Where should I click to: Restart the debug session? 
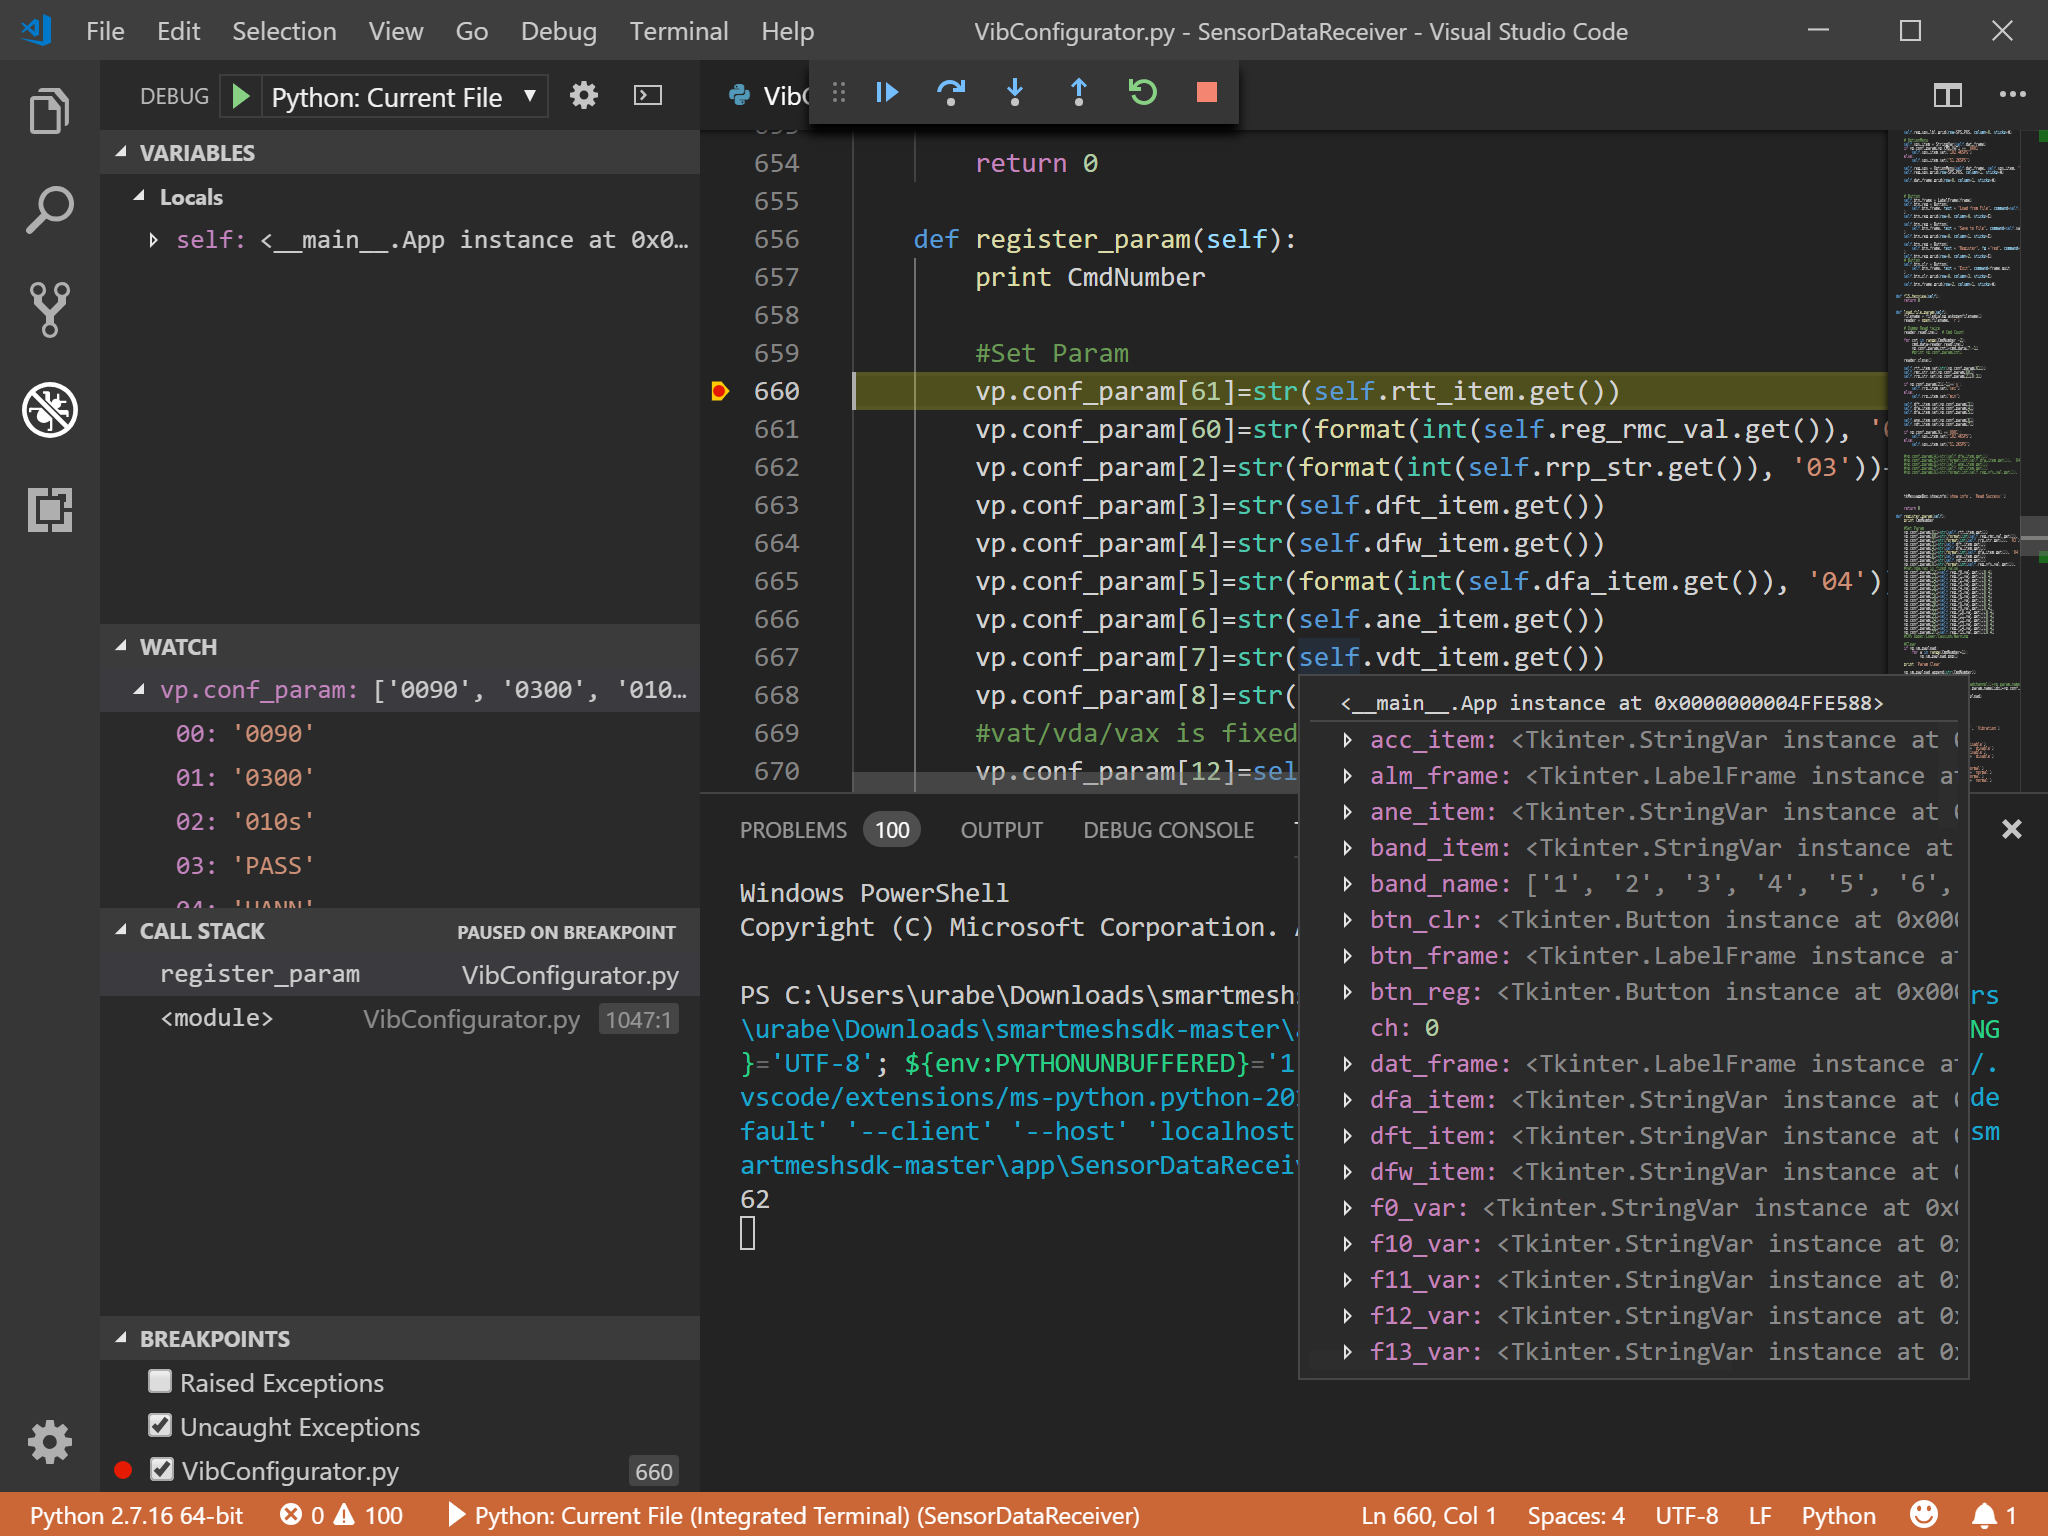[x=1142, y=92]
